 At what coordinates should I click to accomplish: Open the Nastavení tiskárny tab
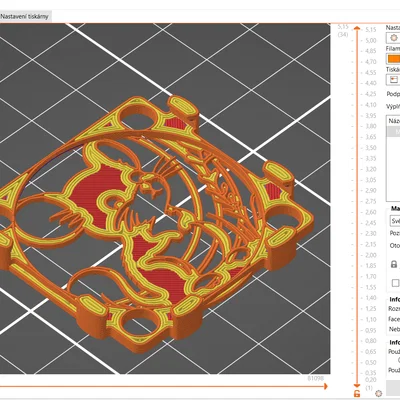pos(25,16)
